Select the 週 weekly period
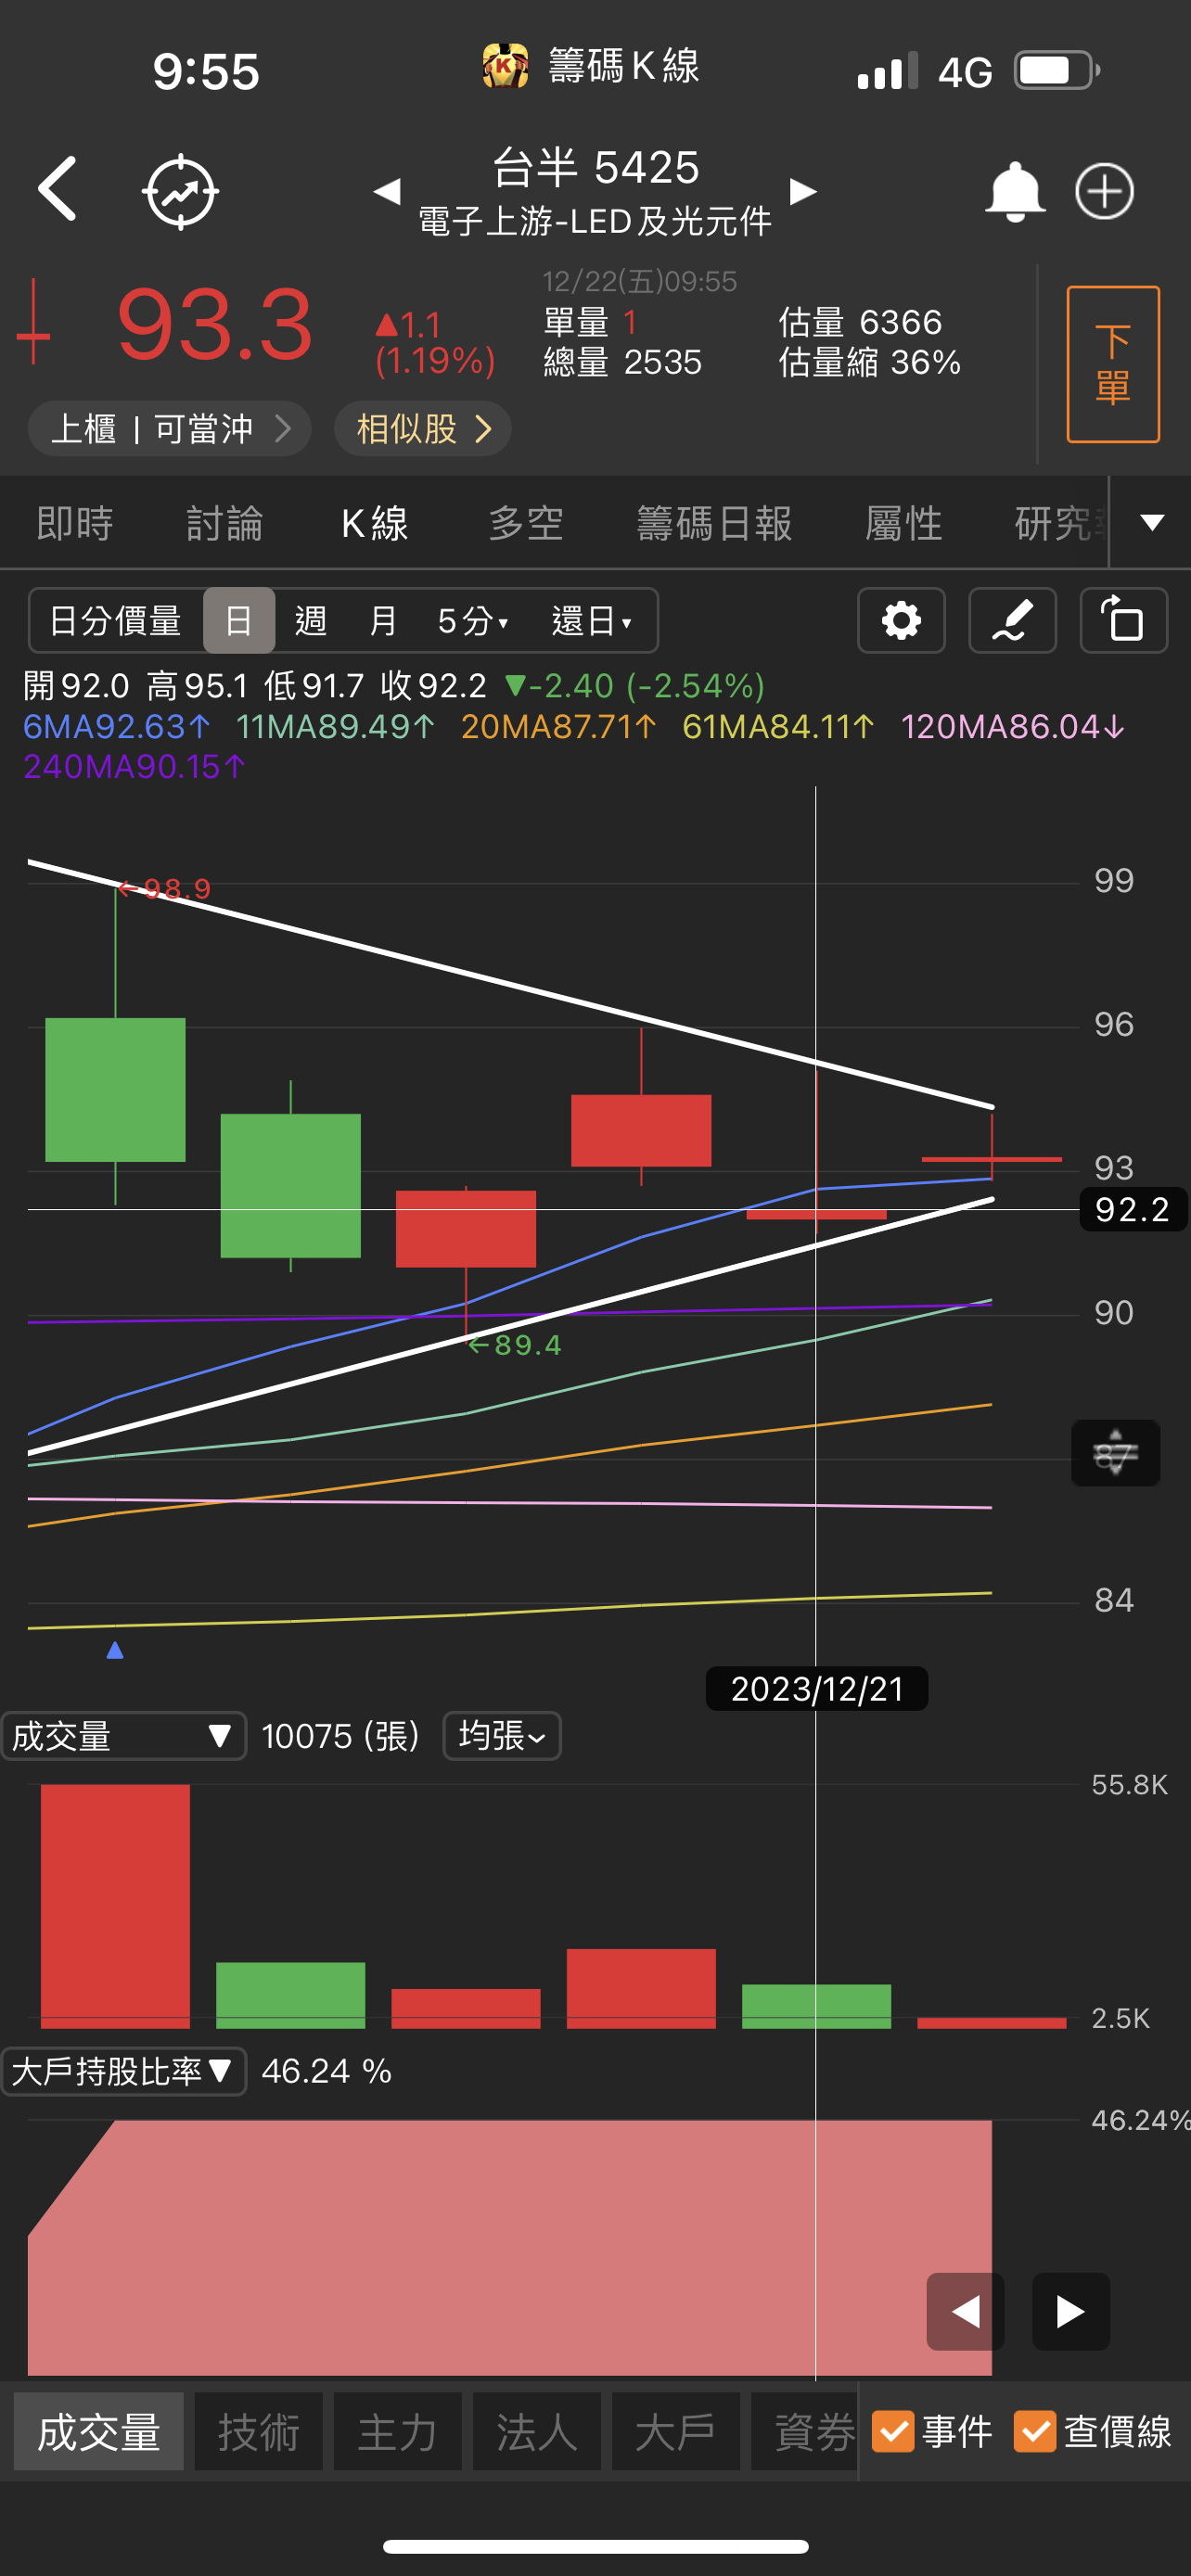Viewport: 1191px width, 2576px height. [311, 621]
